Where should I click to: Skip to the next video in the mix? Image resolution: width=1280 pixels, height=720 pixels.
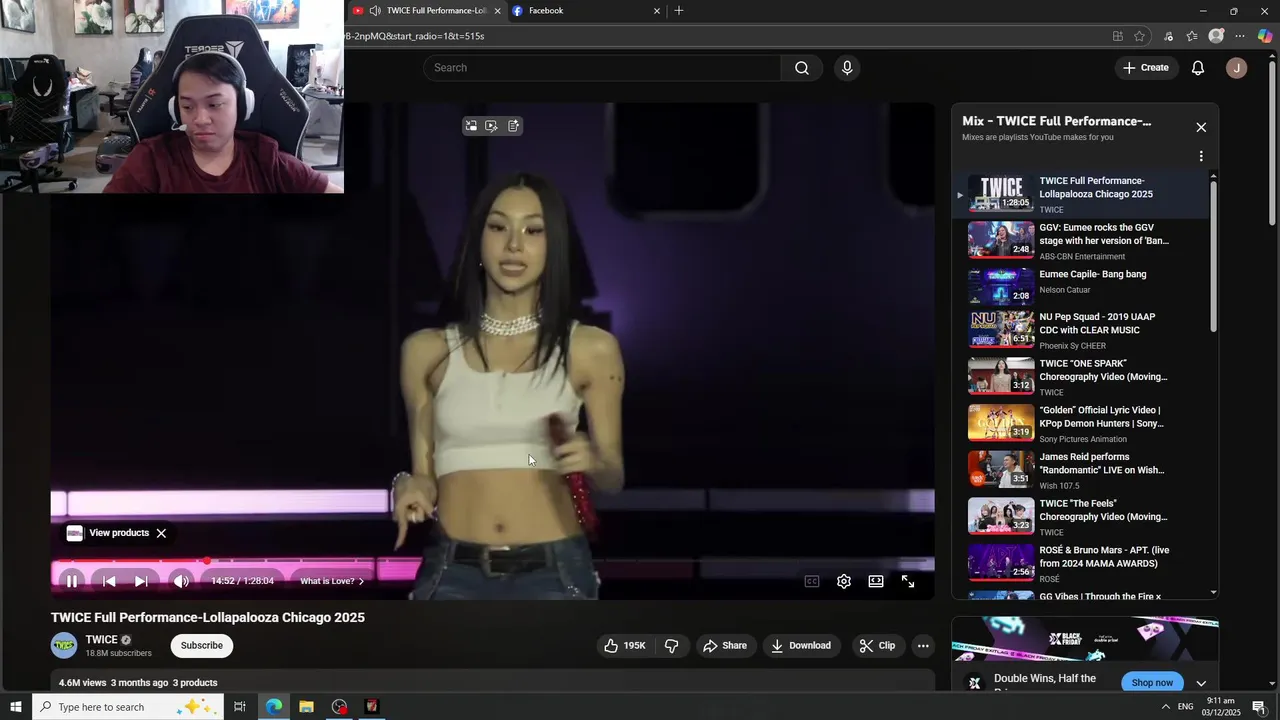(x=141, y=581)
